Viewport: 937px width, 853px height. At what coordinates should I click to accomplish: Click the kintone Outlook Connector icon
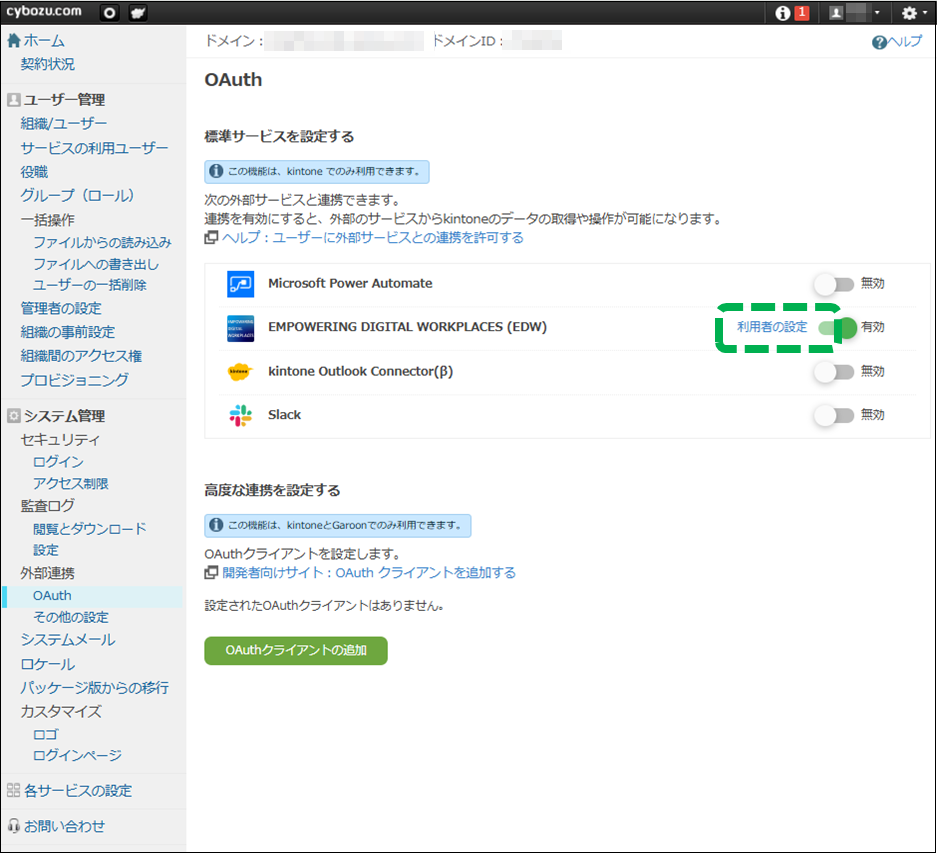tap(240, 372)
